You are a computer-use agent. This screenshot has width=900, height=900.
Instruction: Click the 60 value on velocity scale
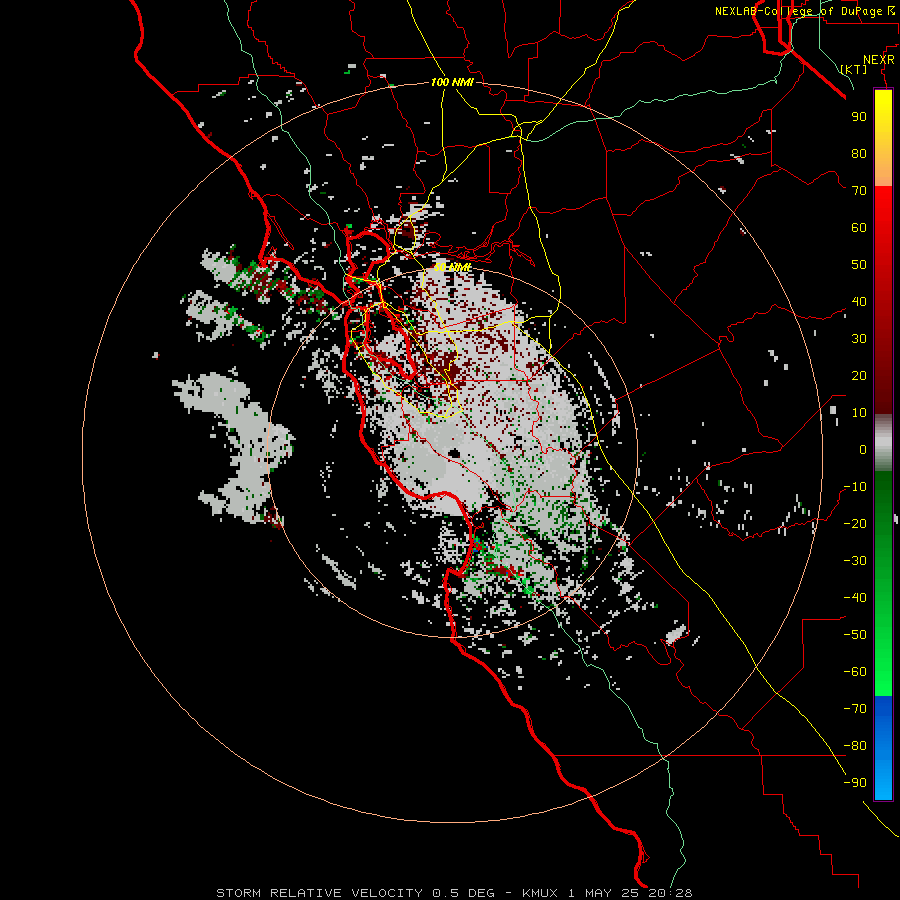[x=859, y=228]
